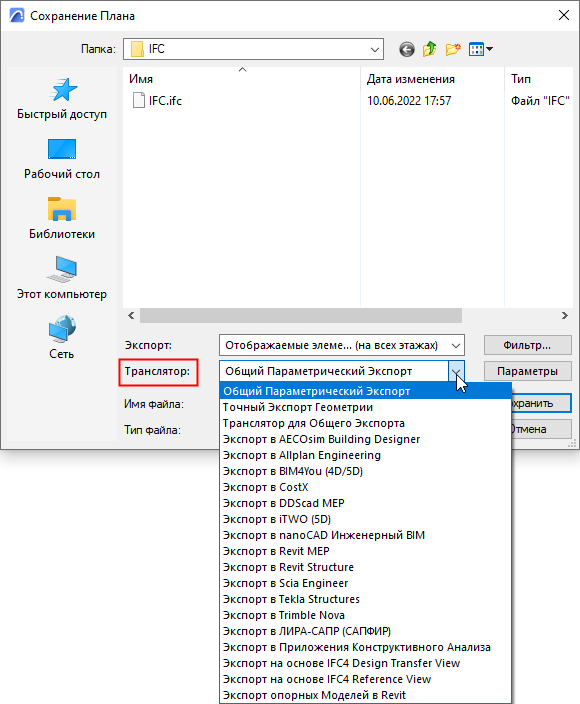Go up one folder level icon
The width and height of the screenshot is (580, 704).
(x=430, y=49)
